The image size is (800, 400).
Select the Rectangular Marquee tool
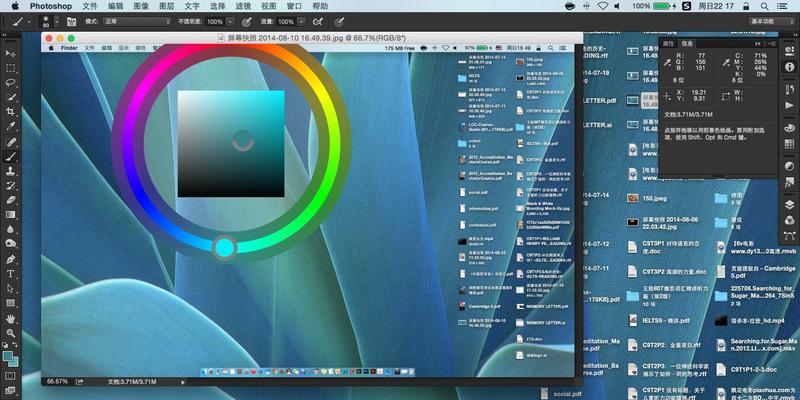(10, 68)
